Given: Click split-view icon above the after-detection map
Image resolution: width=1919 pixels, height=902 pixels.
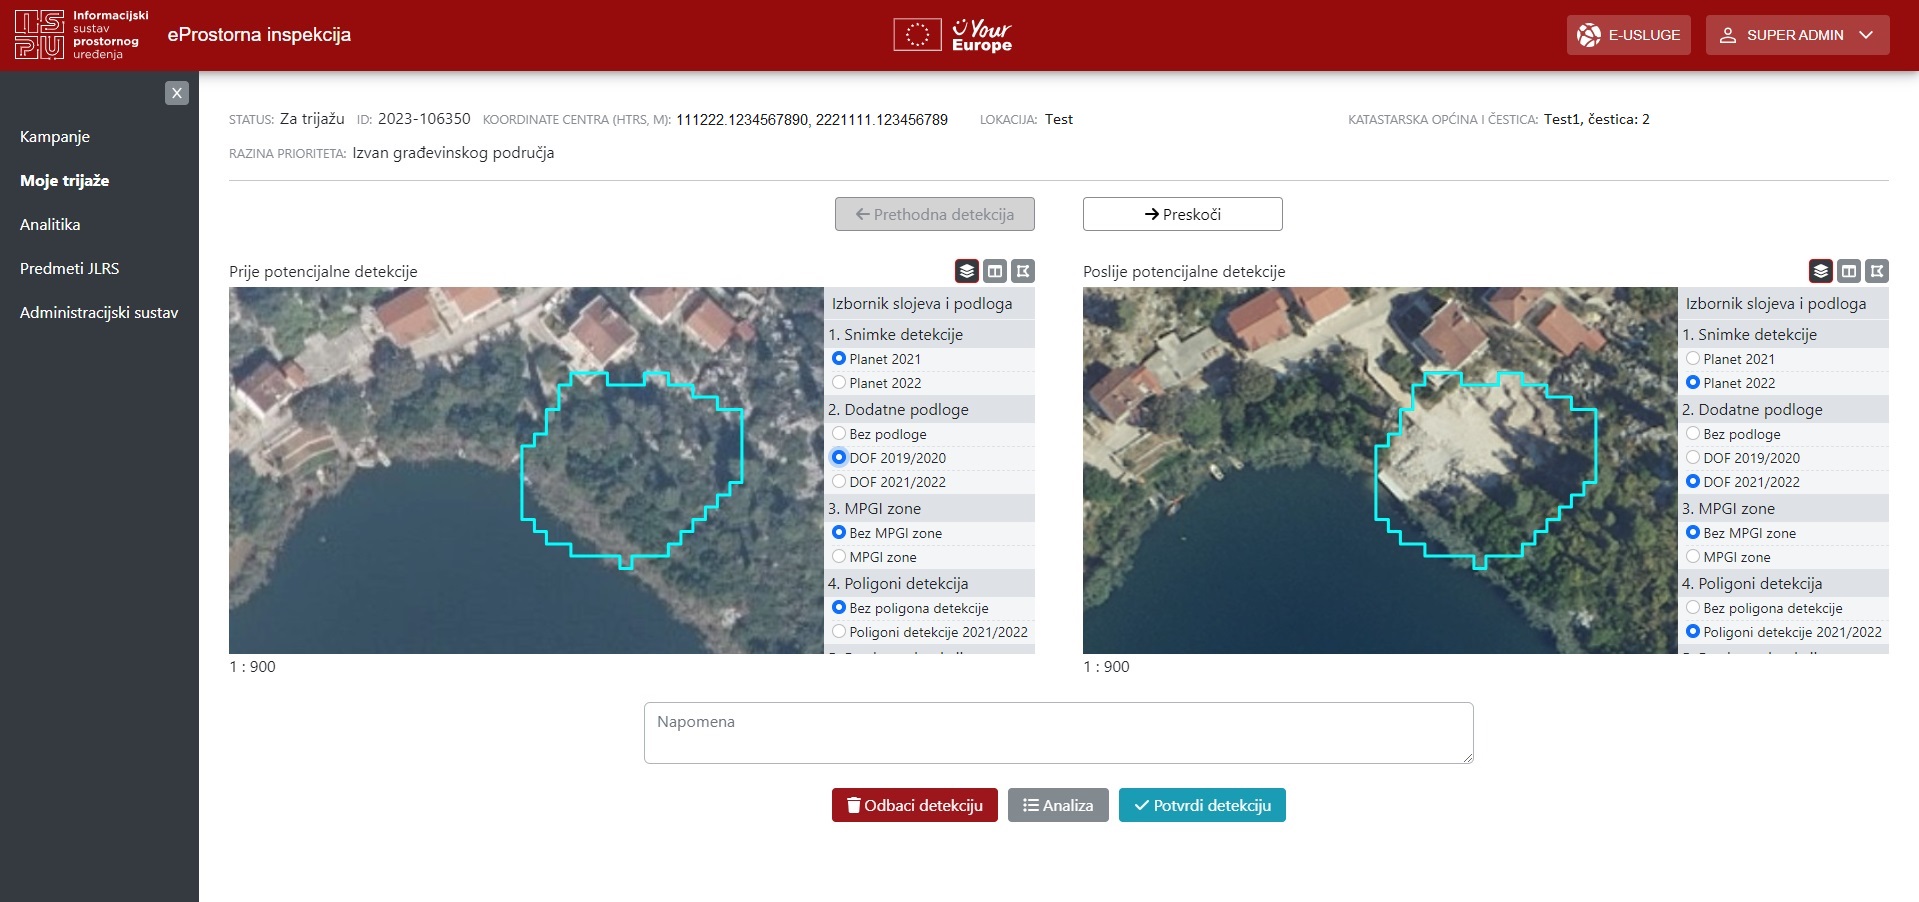Looking at the screenshot, I should (1848, 271).
